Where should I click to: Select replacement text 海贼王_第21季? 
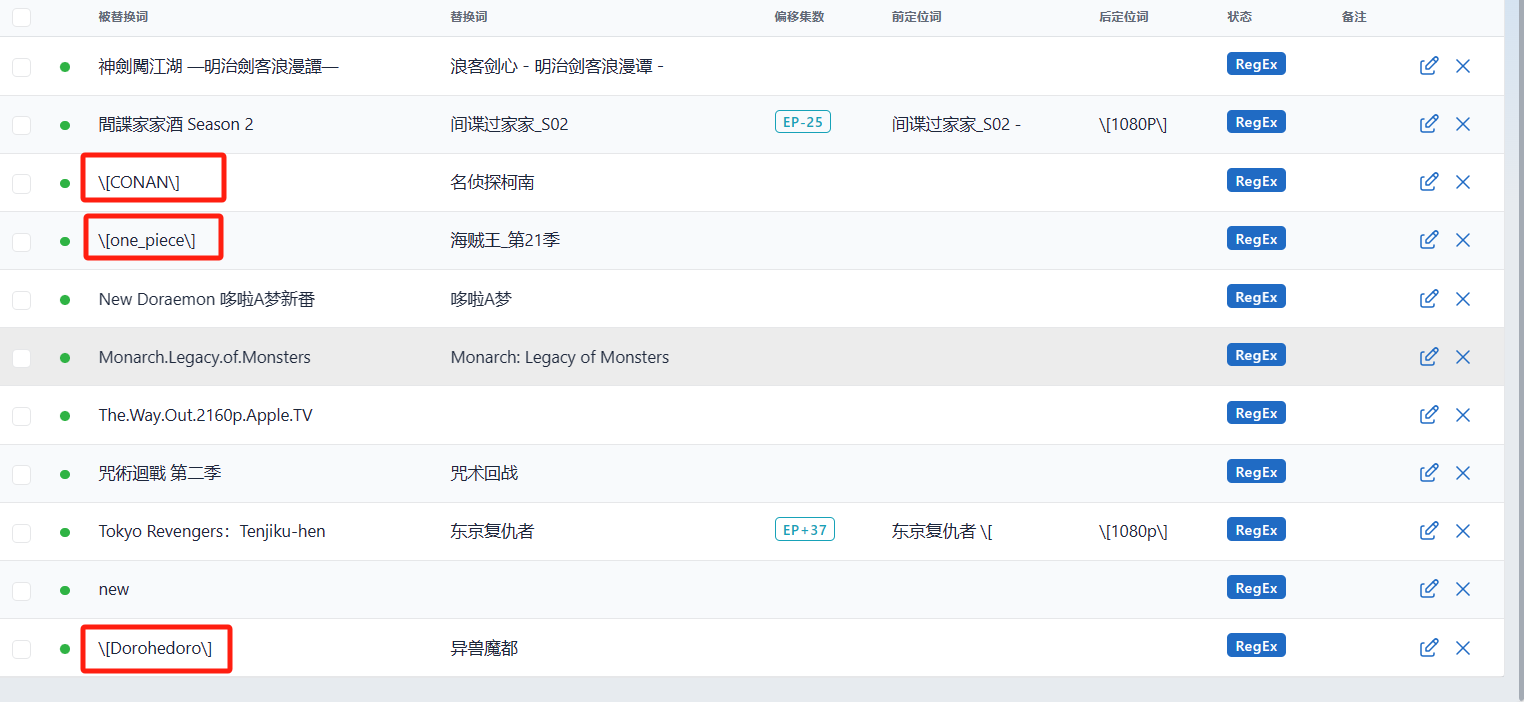point(506,240)
